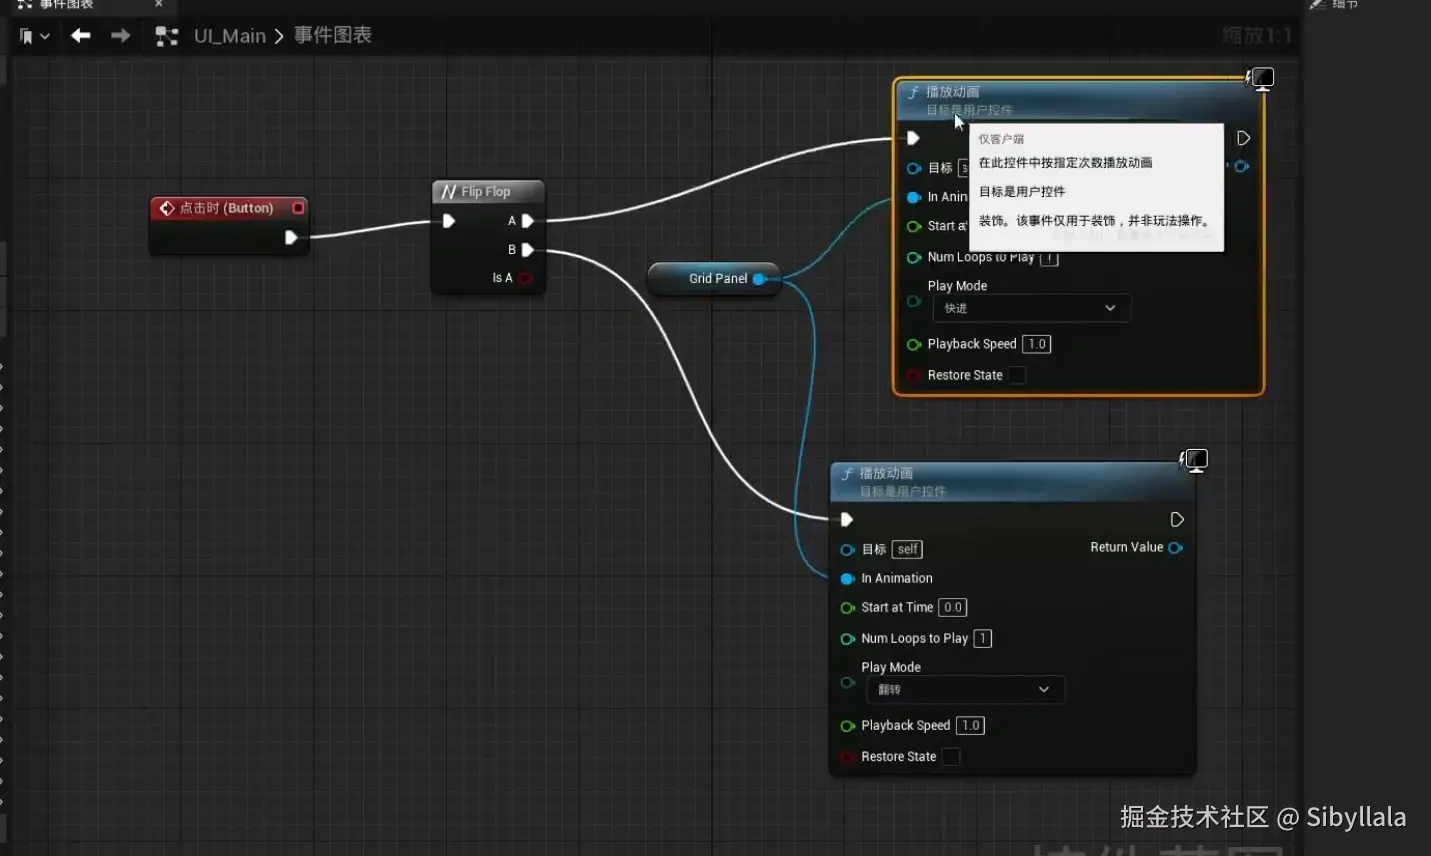Click the exec output pin of the Button event
Screen dimensions: 1431x856
click(x=291, y=237)
